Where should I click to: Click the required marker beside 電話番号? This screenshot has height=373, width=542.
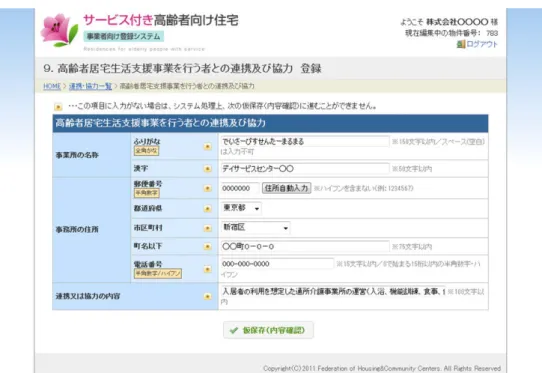[x=207, y=269]
